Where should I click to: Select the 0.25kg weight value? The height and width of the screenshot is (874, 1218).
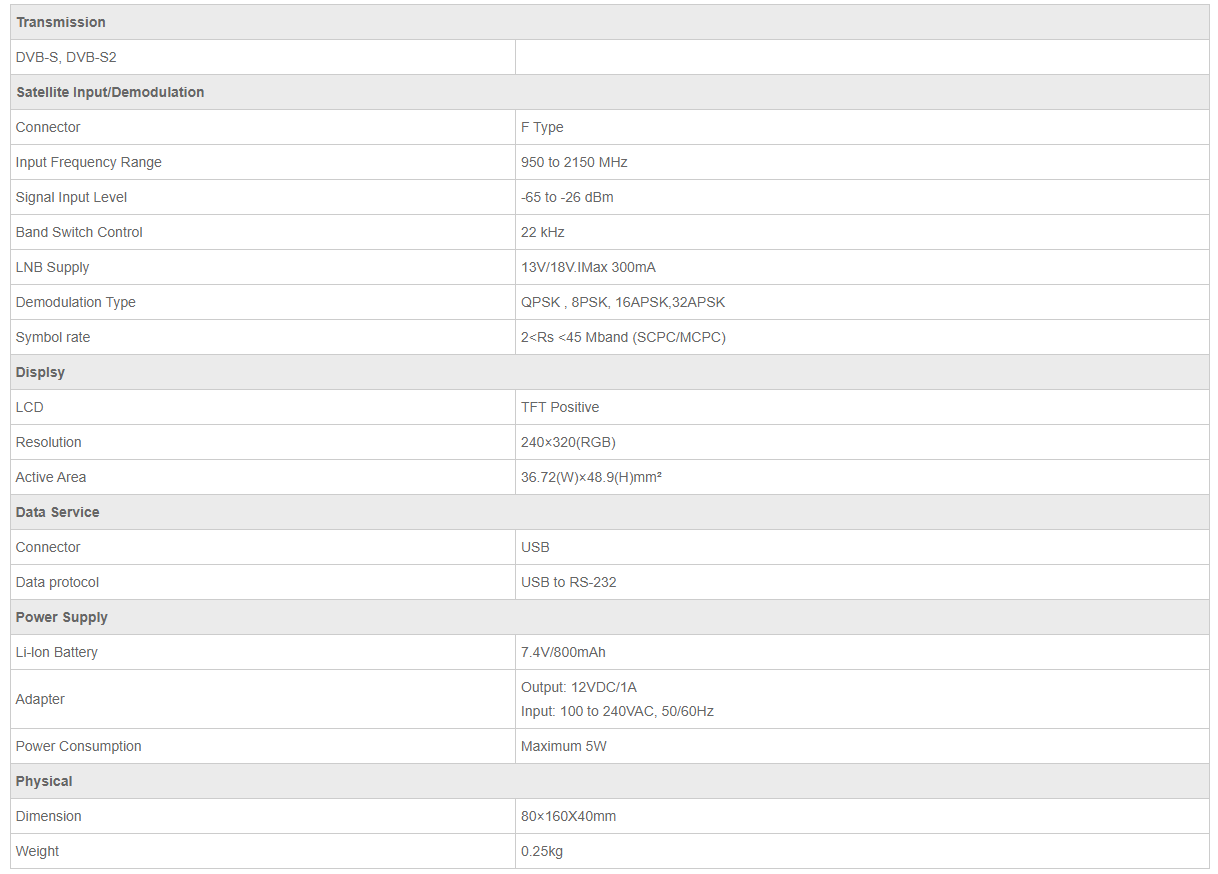pos(542,851)
